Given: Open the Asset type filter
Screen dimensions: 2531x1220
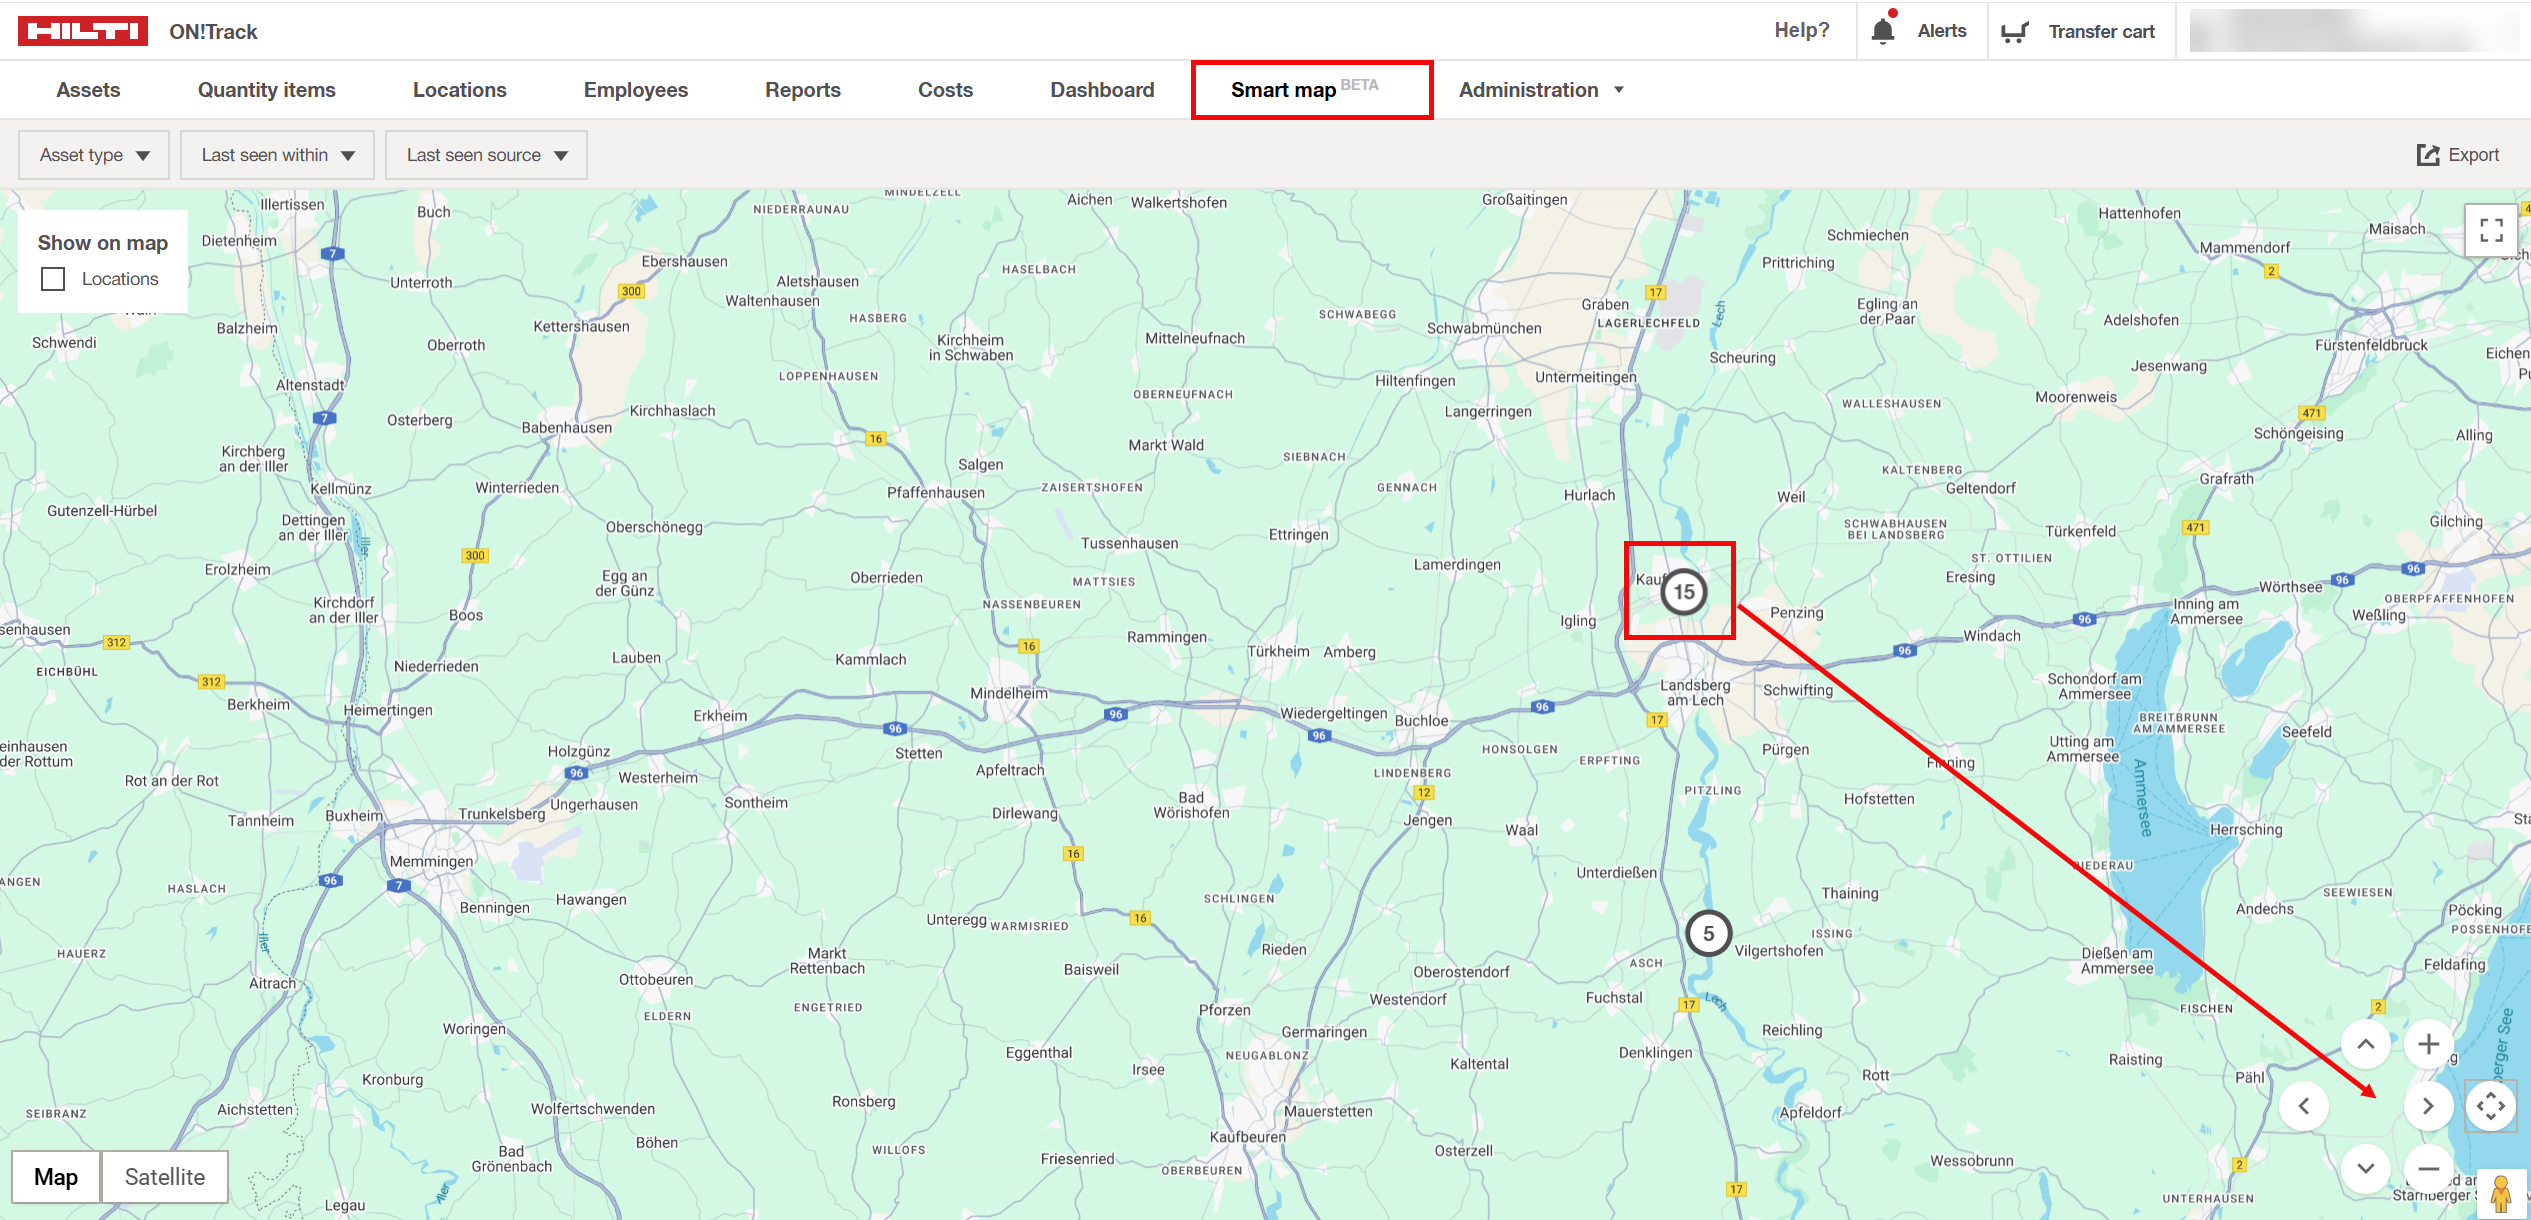Looking at the screenshot, I should 93,154.
